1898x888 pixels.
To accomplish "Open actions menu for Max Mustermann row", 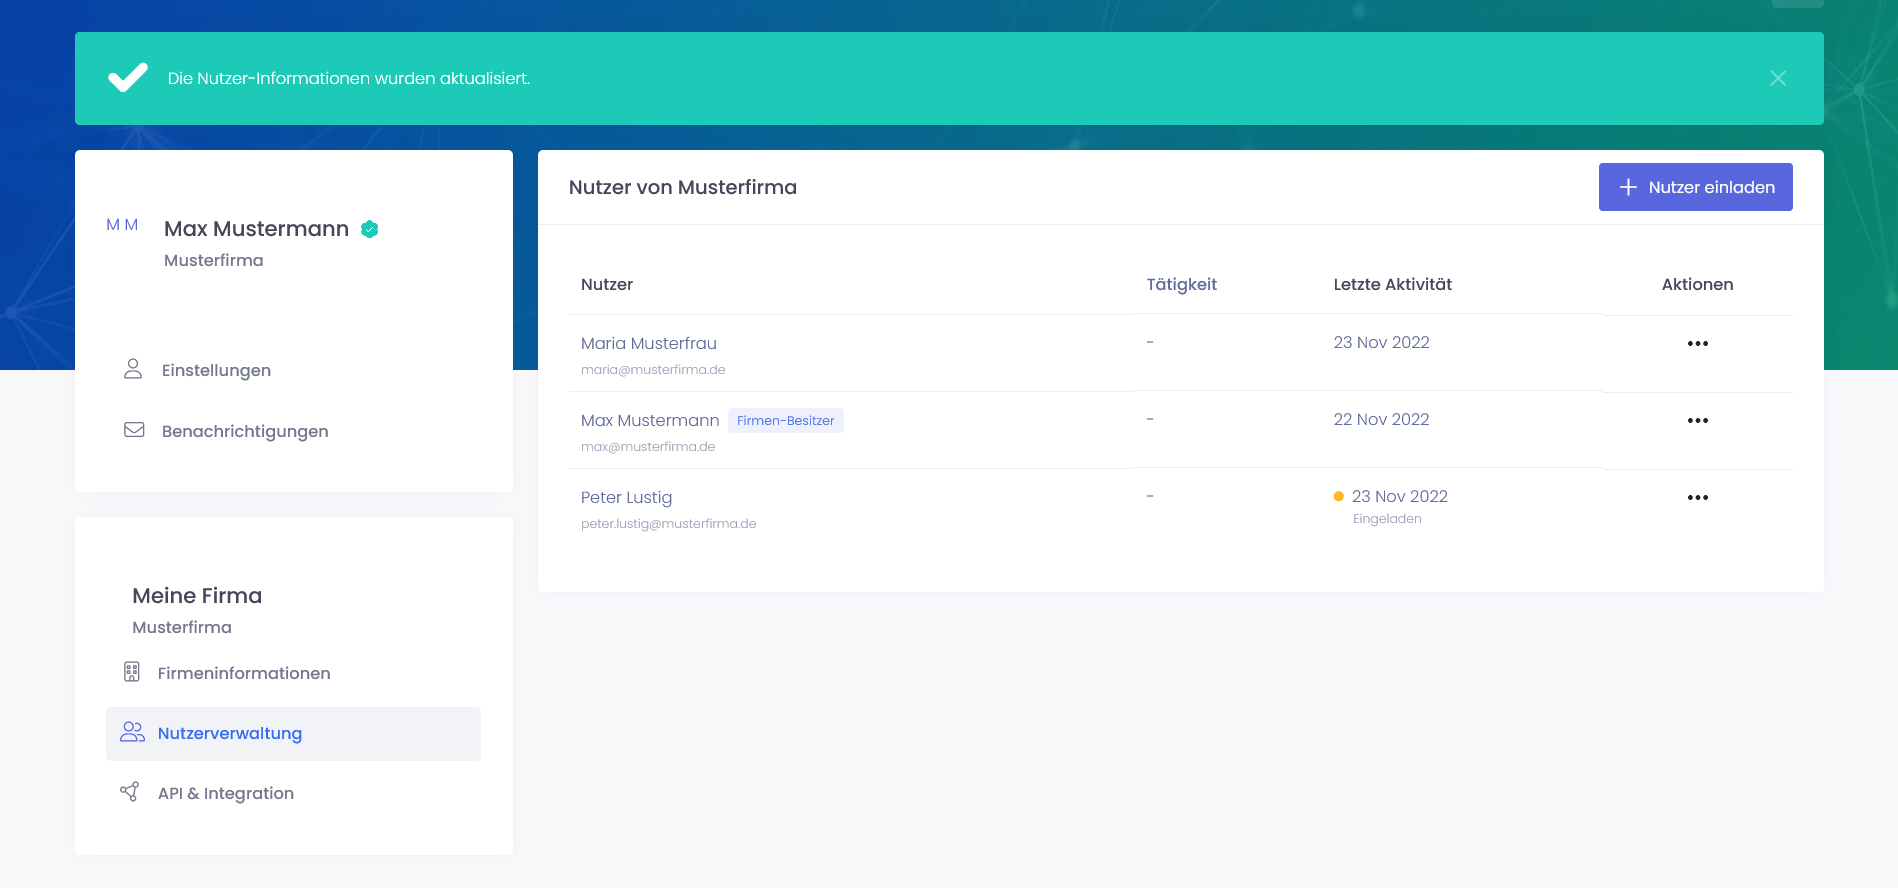I will pos(1697,421).
